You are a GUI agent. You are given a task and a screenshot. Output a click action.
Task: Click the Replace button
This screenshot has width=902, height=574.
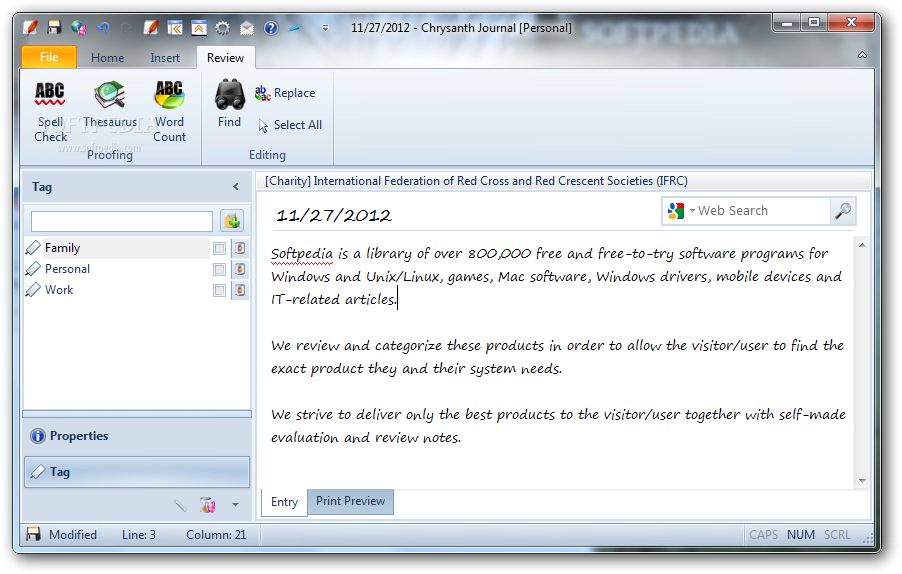point(285,93)
